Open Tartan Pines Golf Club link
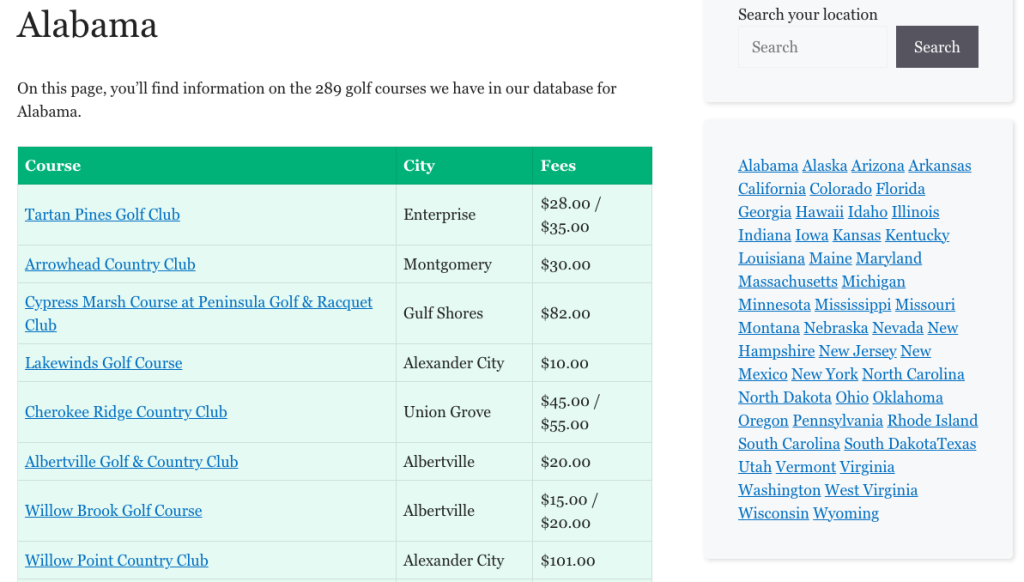1024x582 pixels. [103, 215]
